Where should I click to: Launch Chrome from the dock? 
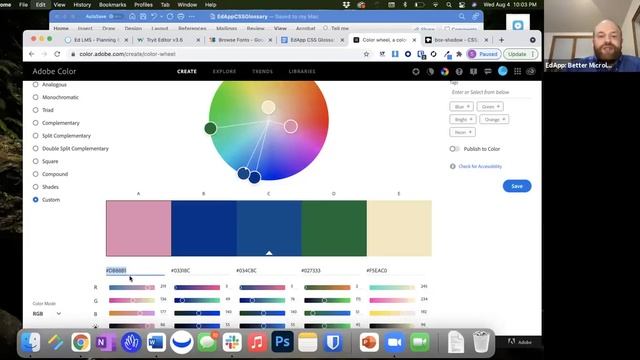81,342
